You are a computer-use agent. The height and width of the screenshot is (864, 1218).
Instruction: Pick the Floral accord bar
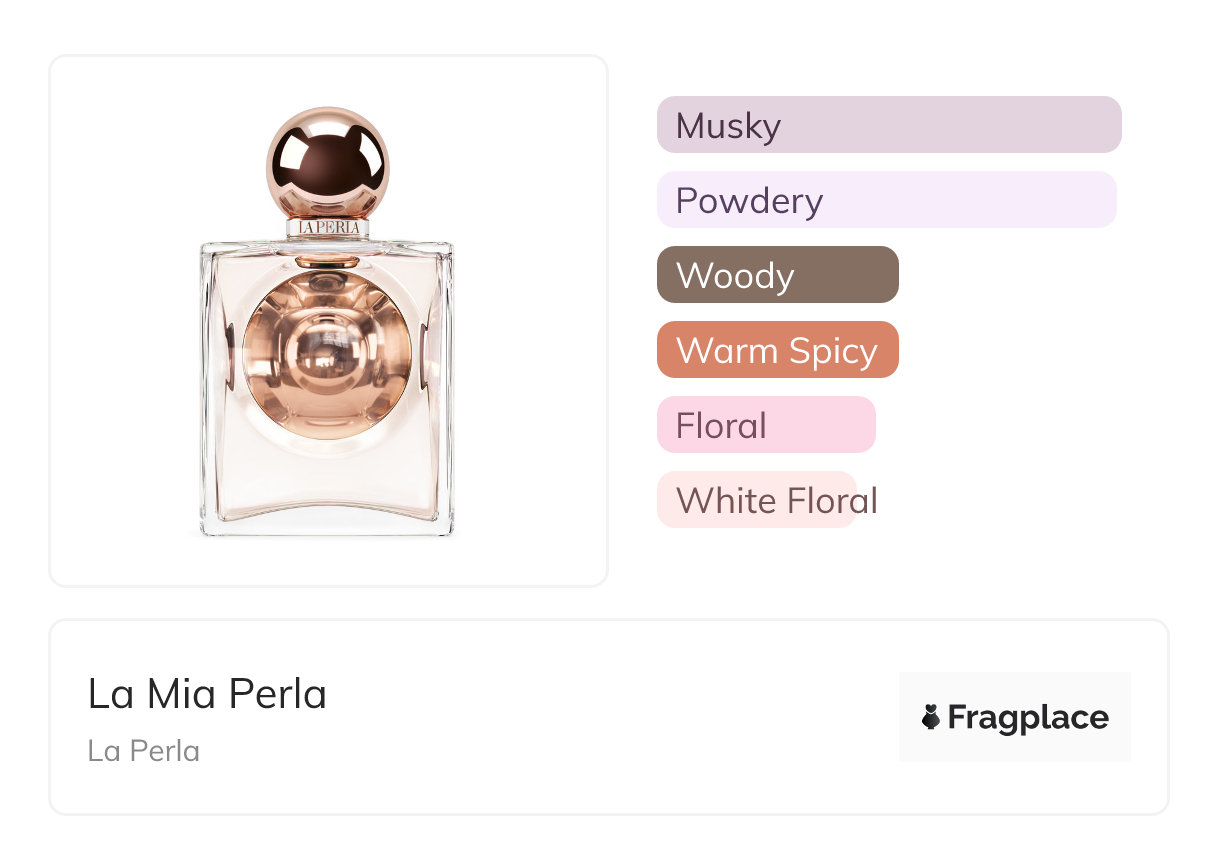point(766,425)
